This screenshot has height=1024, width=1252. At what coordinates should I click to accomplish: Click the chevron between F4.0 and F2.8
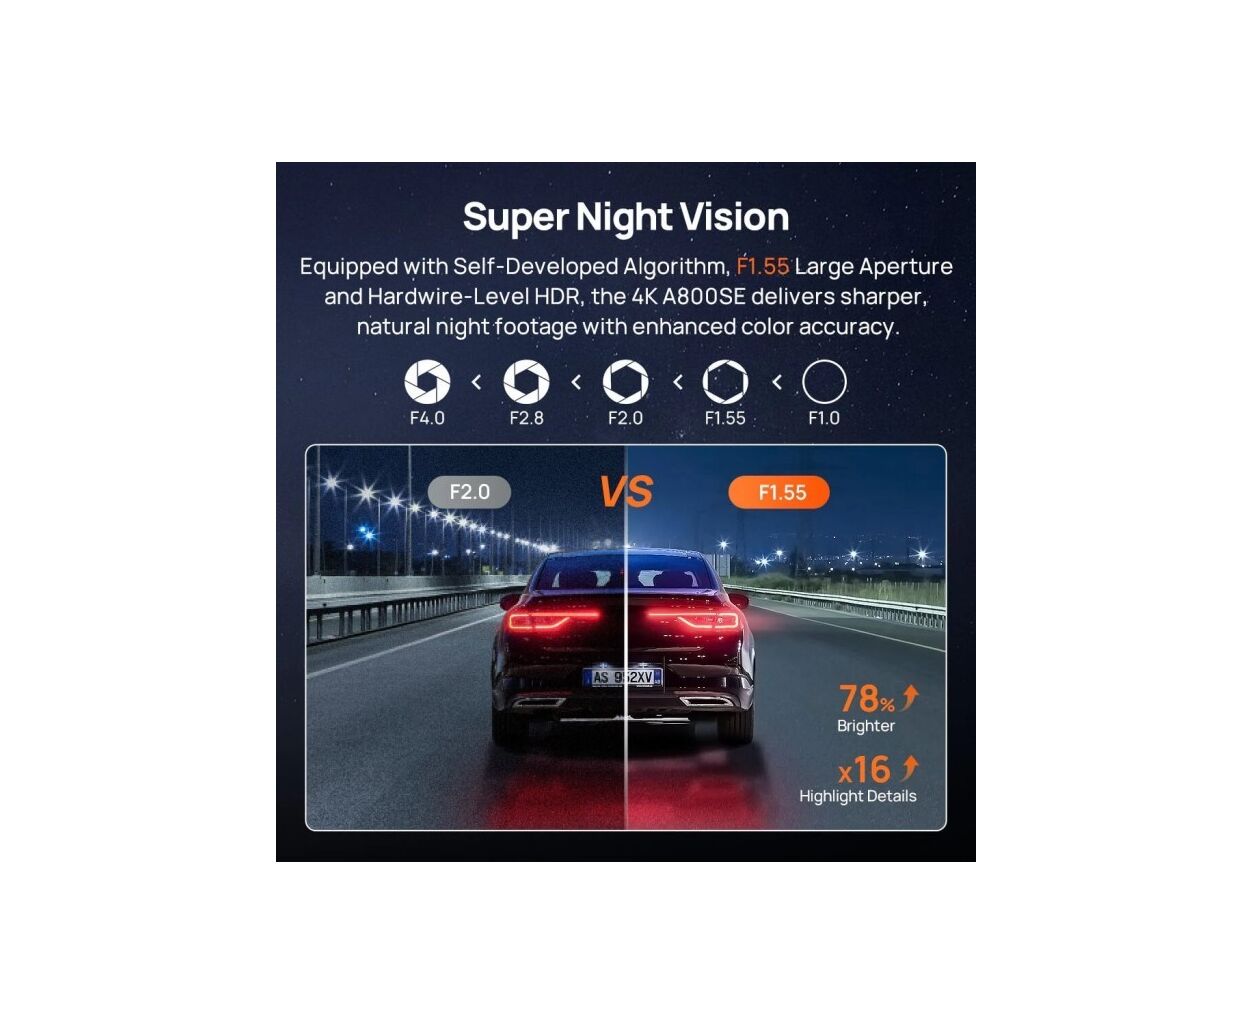pyautogui.click(x=476, y=382)
